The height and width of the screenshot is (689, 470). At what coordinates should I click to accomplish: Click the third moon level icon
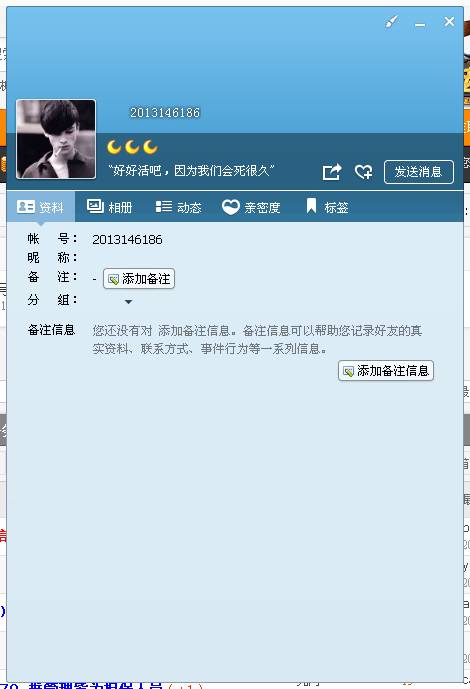coord(150,147)
